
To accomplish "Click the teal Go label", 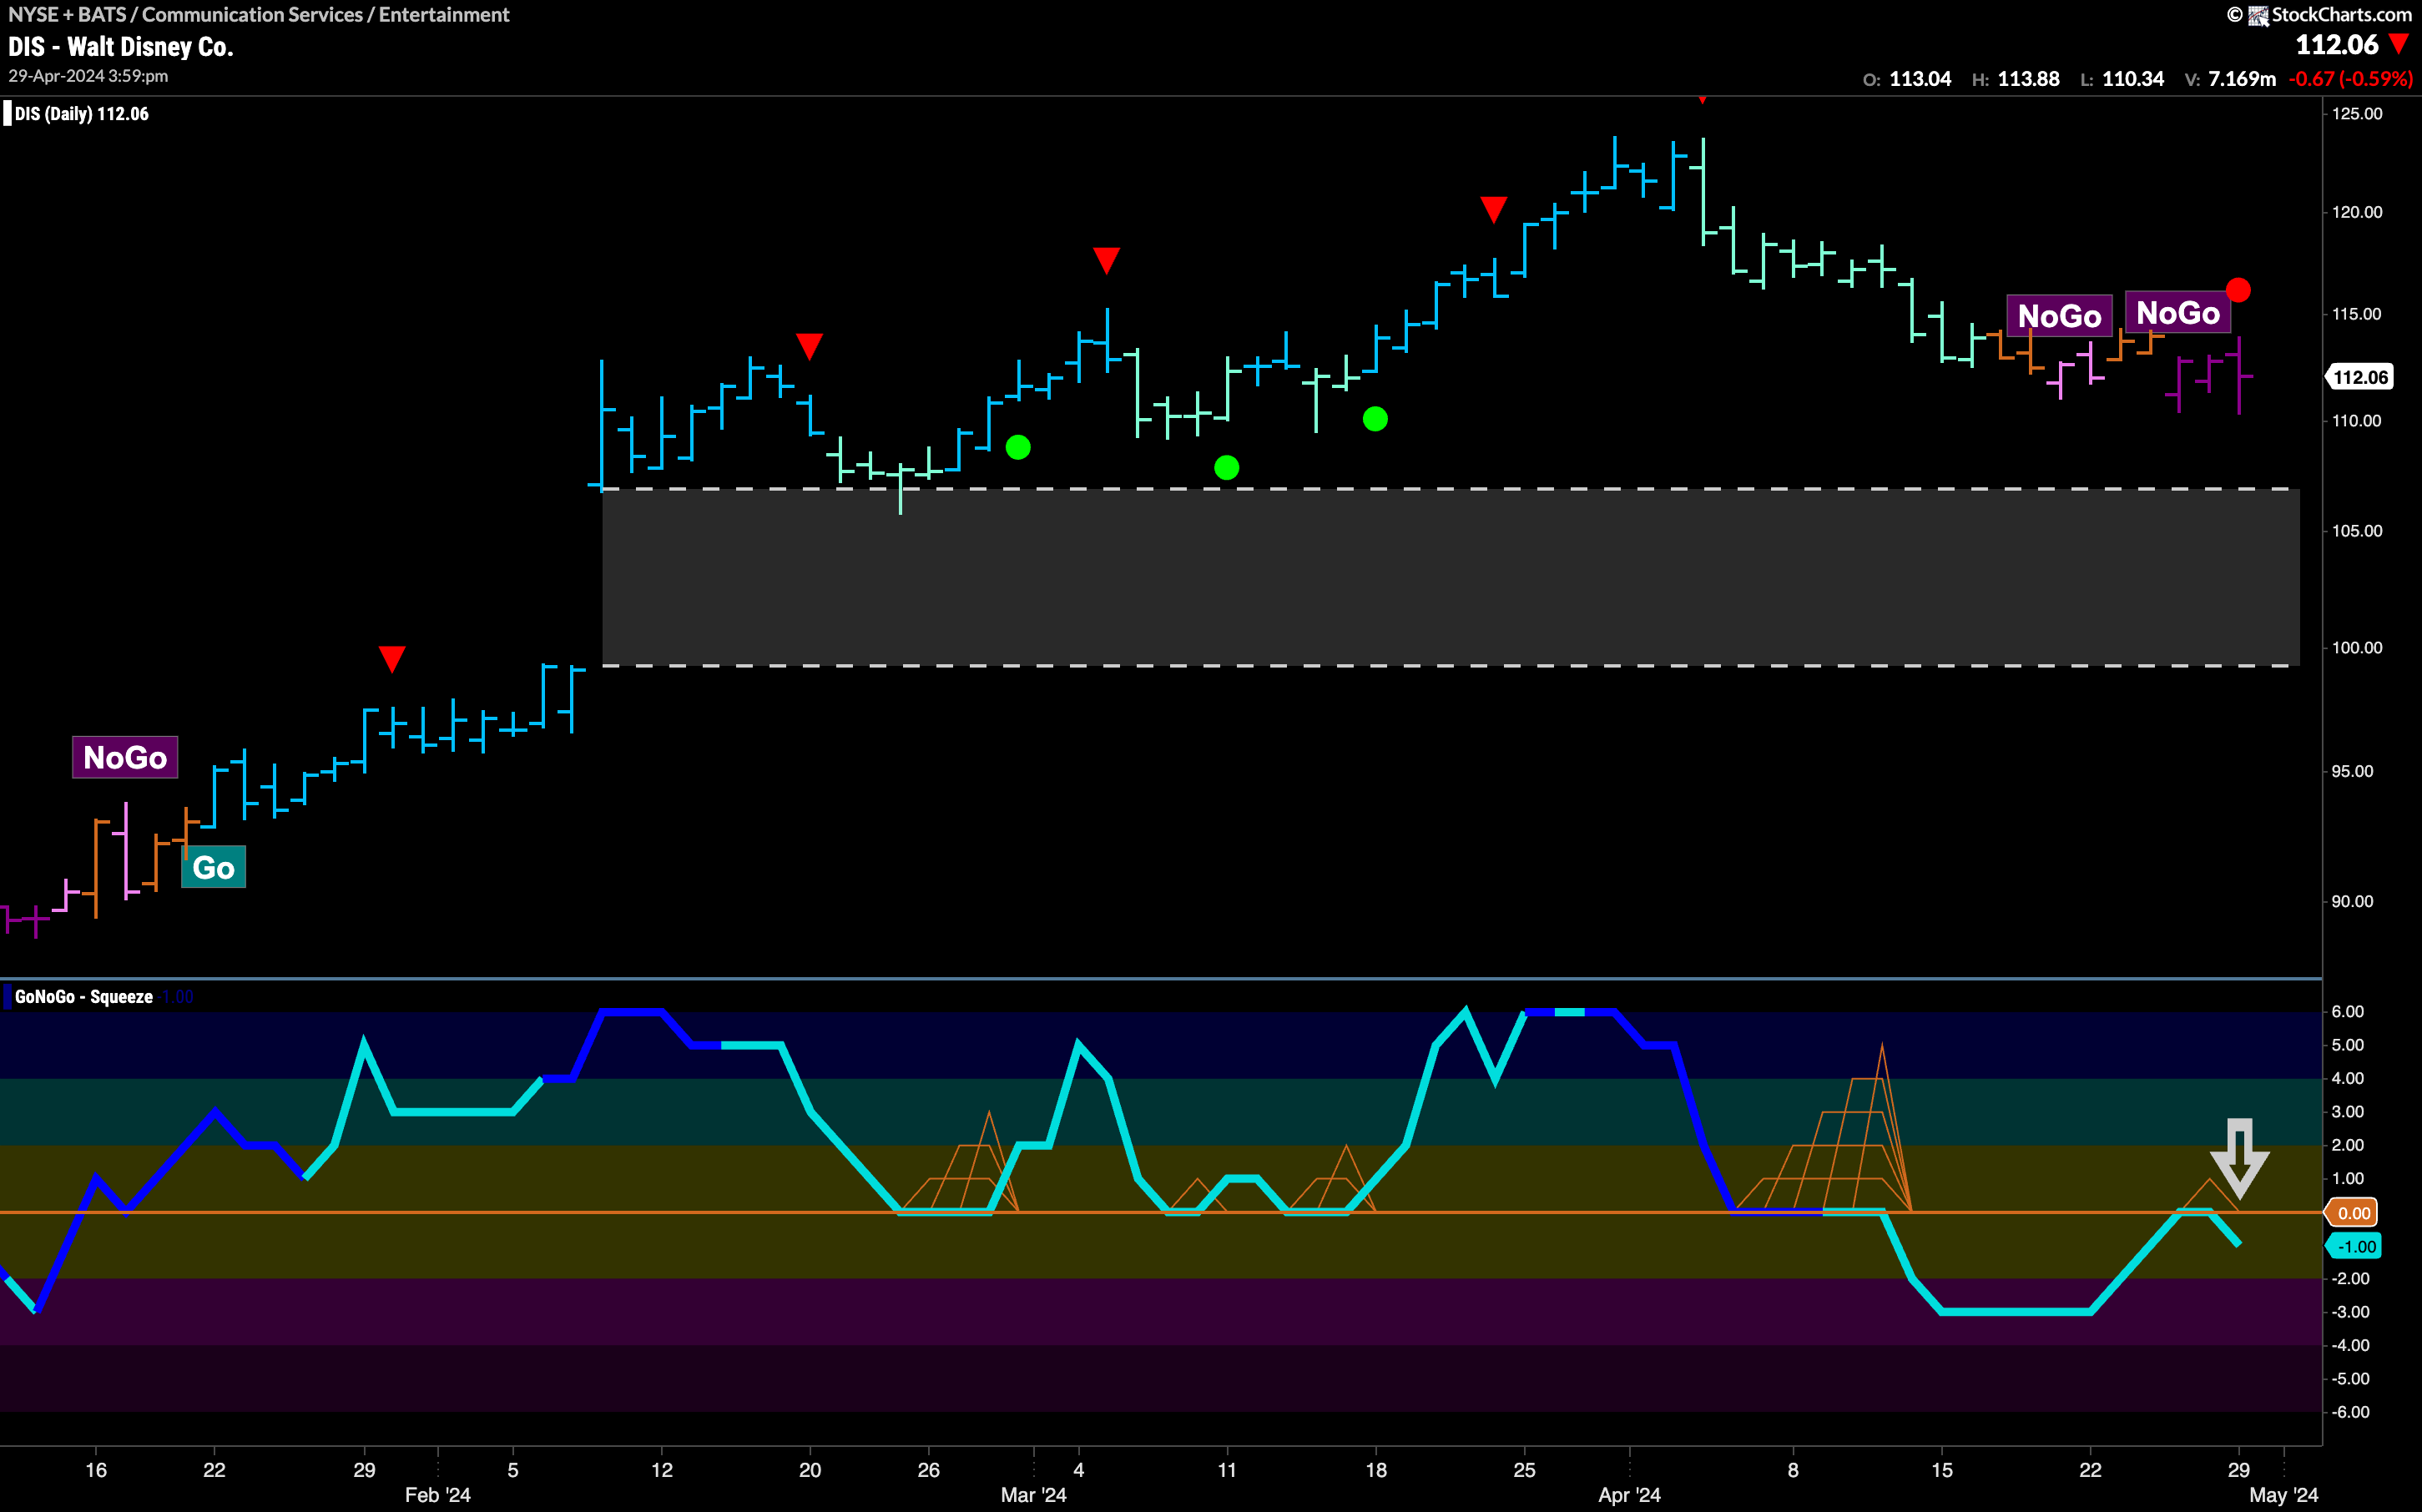I will point(213,867).
